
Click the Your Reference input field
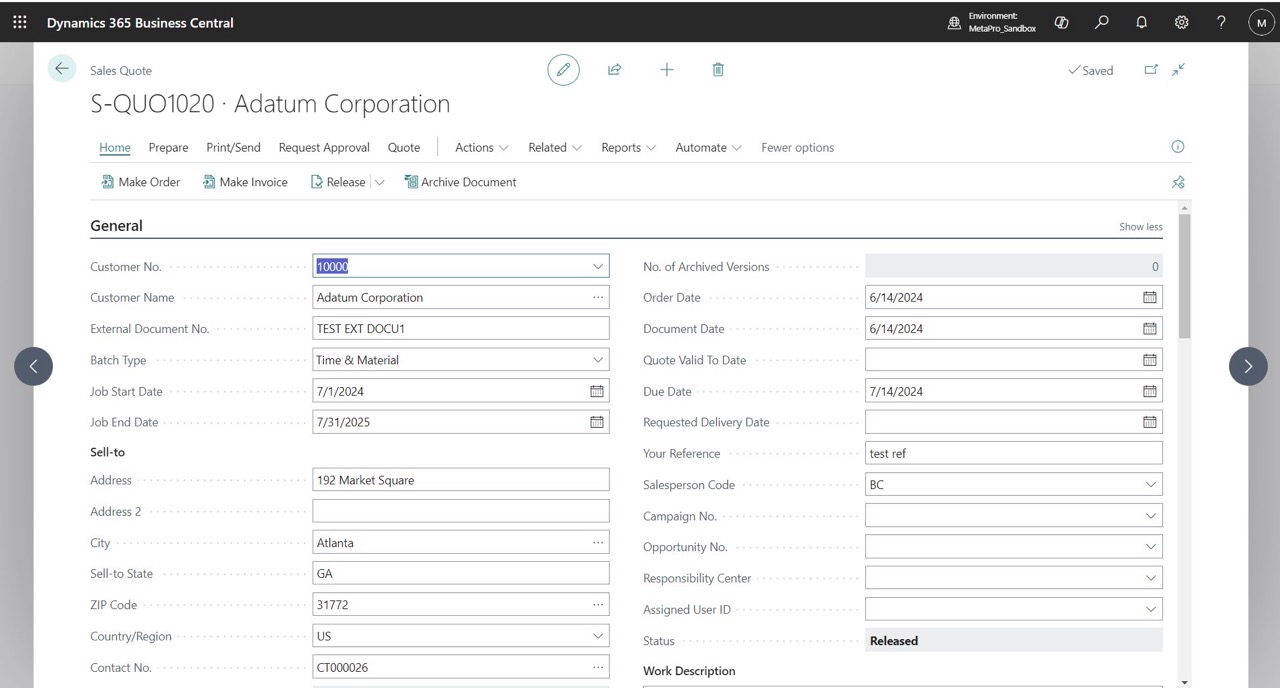1014,453
